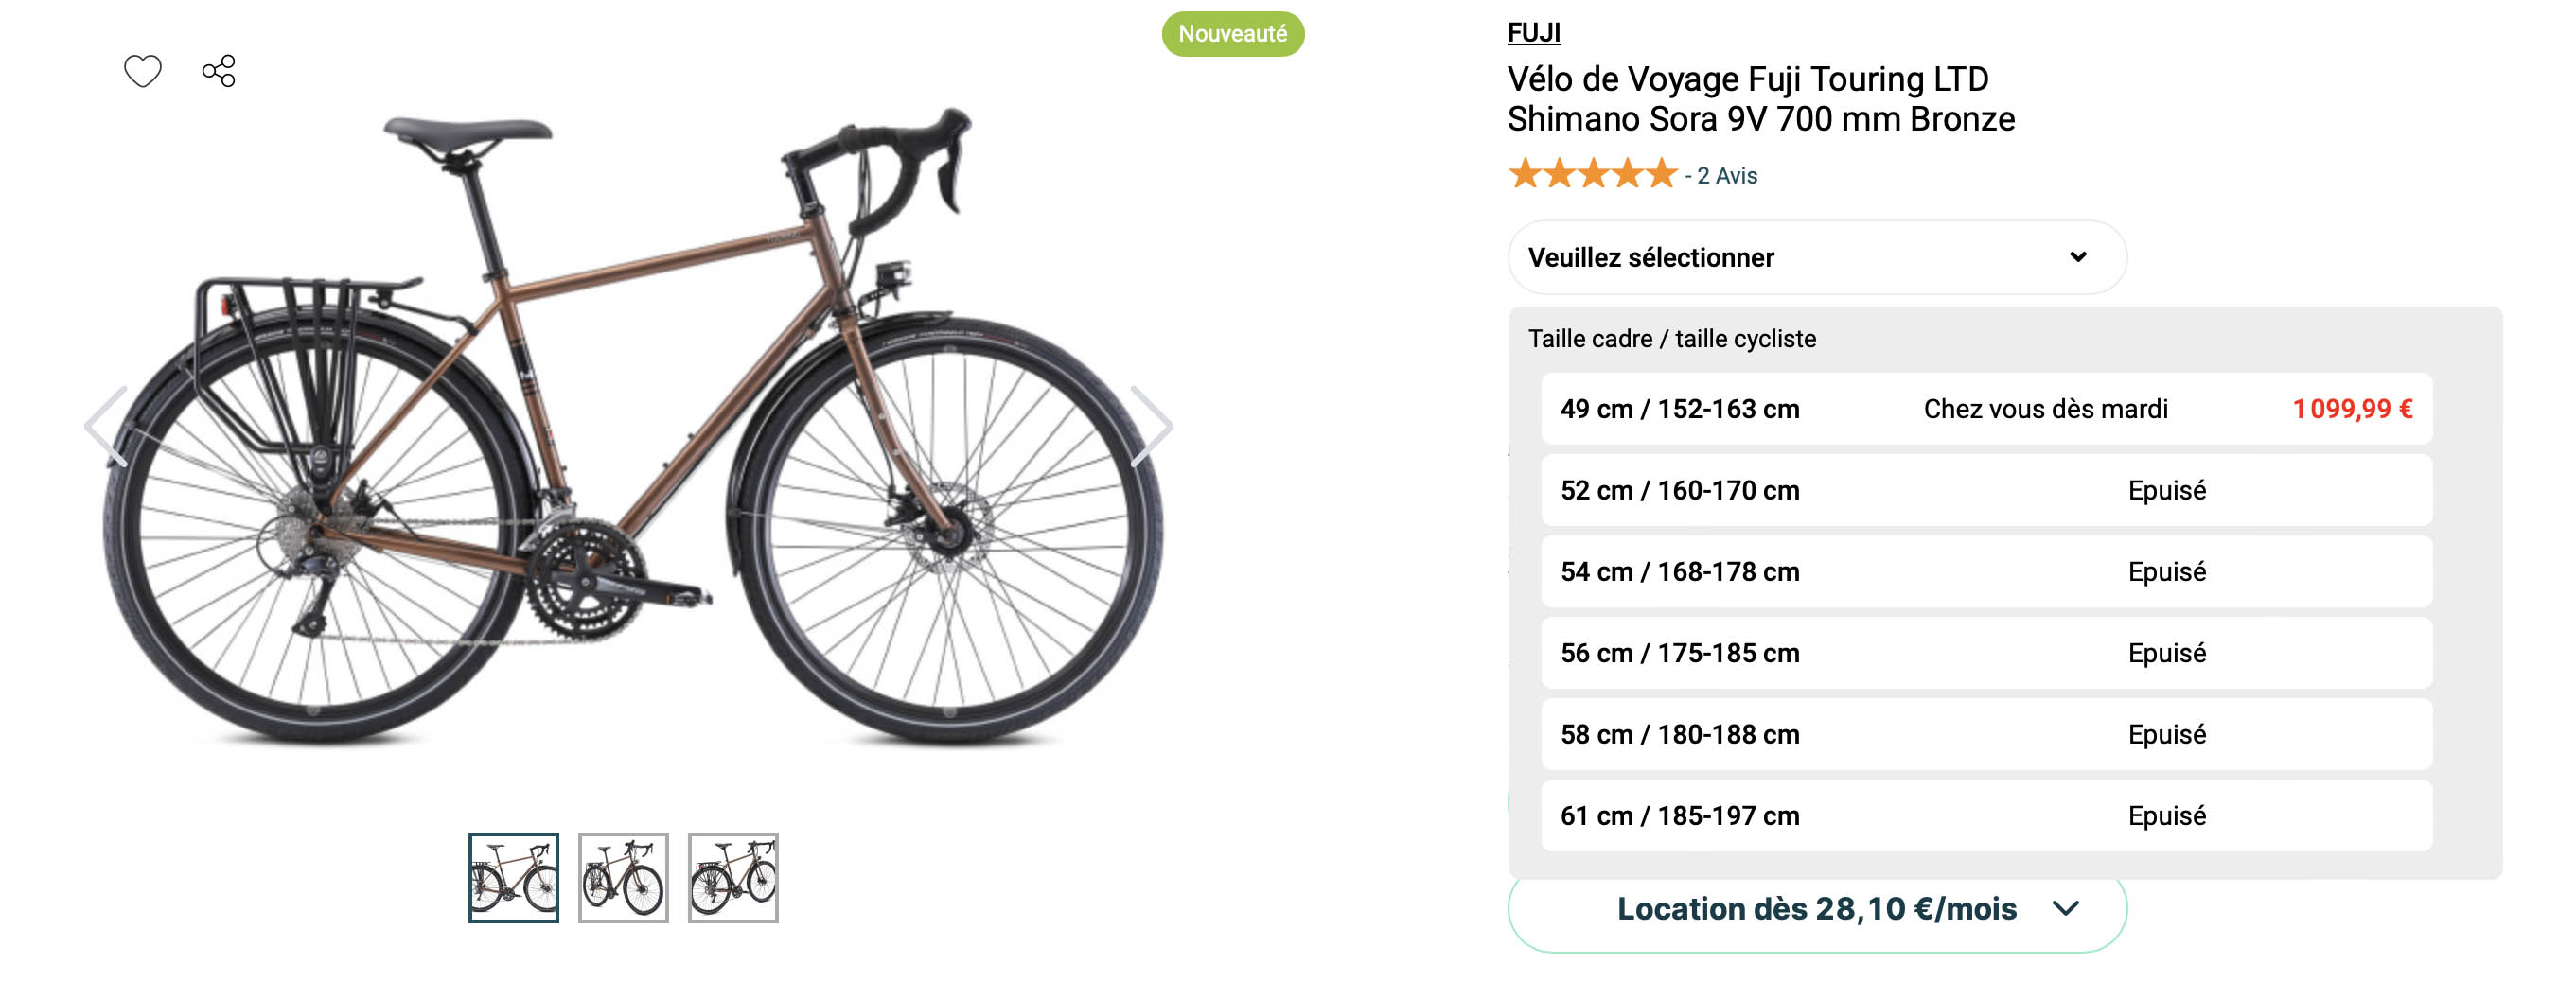Viewport: 2576px width, 982px height.
Task: Click the Nouveauté badge
Action: pyautogui.click(x=1232, y=34)
